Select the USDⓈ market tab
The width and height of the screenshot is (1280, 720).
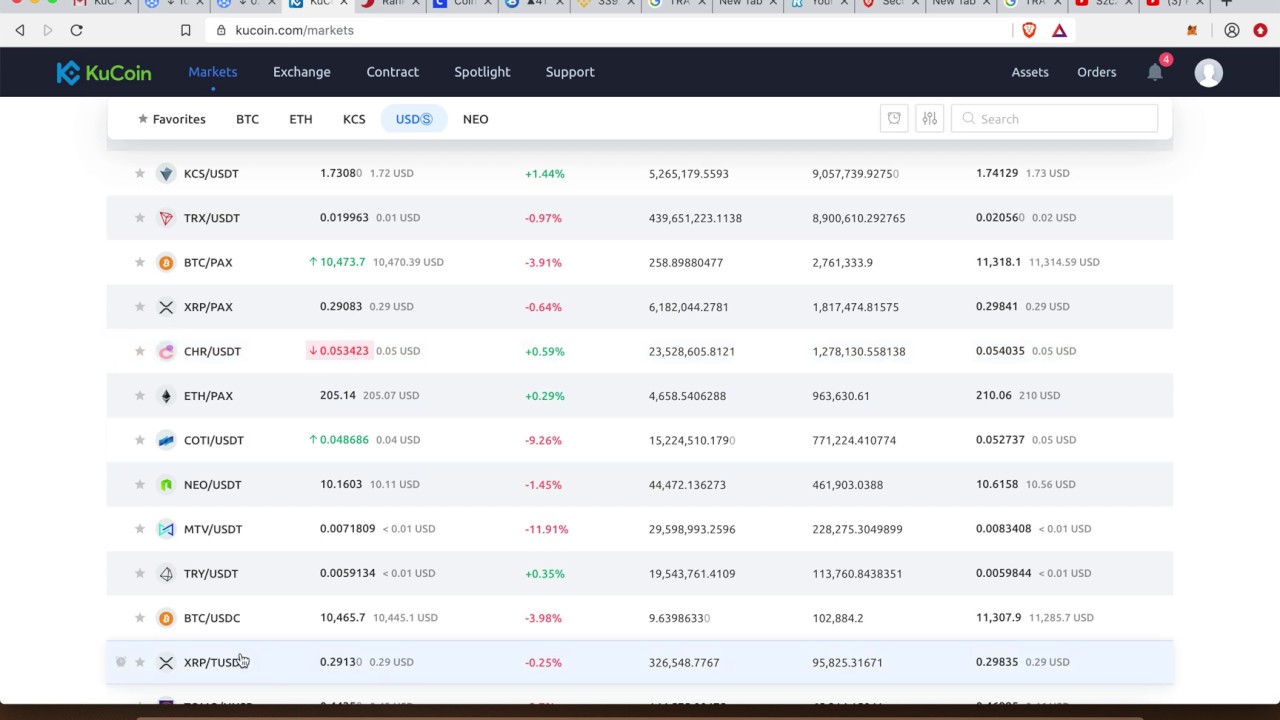click(x=414, y=119)
